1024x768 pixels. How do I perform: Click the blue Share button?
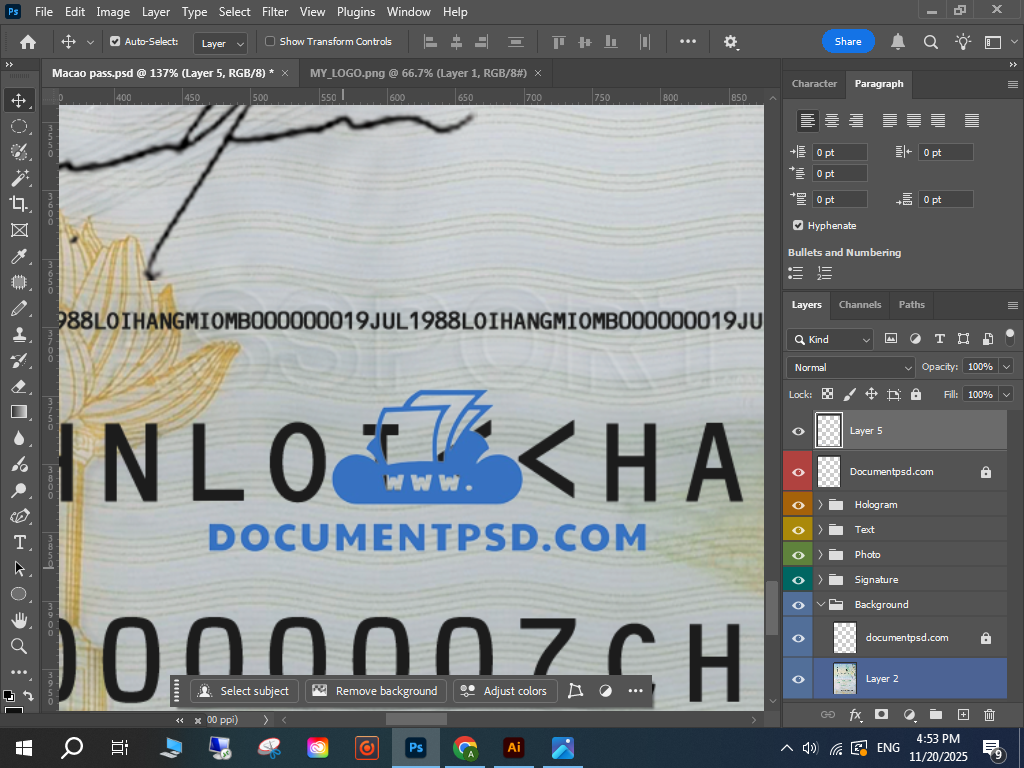pyautogui.click(x=848, y=42)
